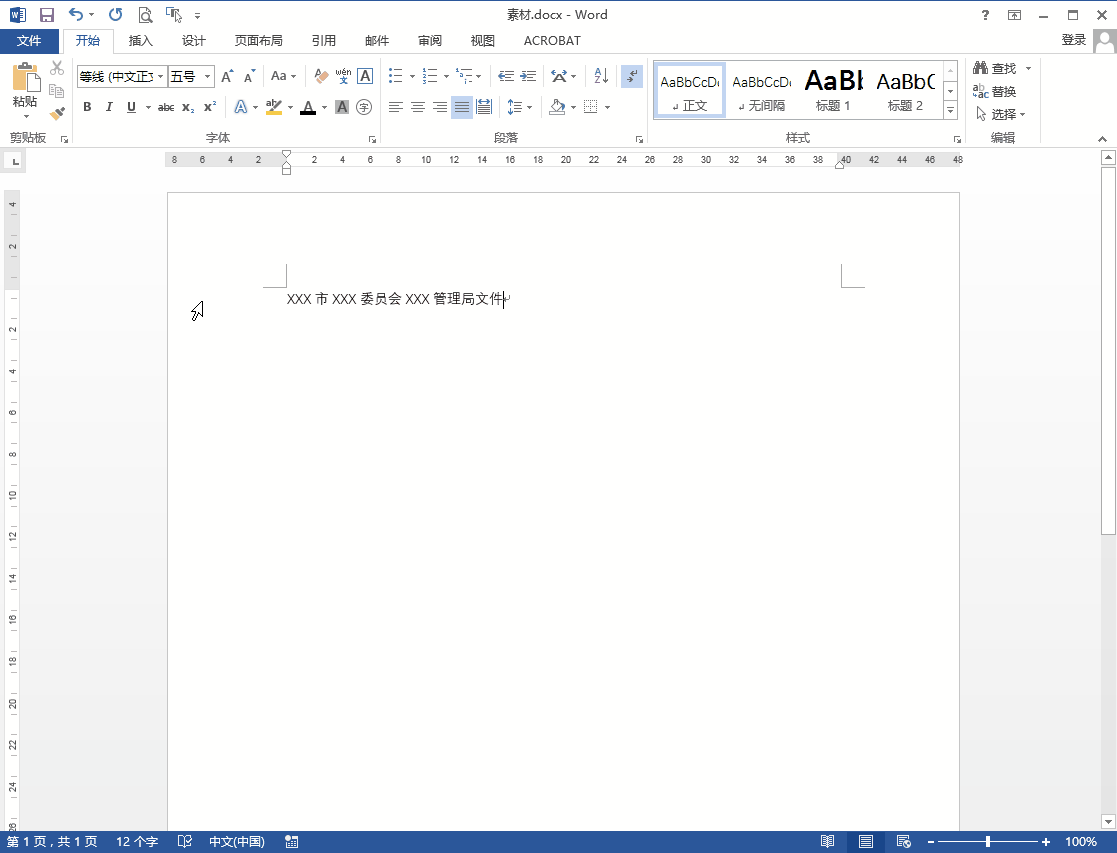1117x853 pixels.
Task: Toggle Italic formatting
Action: [x=109, y=107]
